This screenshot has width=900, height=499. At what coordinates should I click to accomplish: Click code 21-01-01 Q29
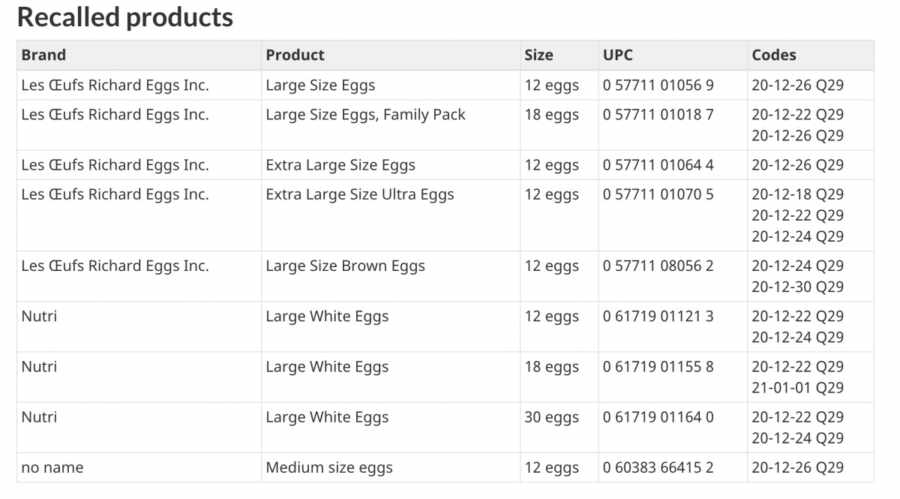[797, 388]
